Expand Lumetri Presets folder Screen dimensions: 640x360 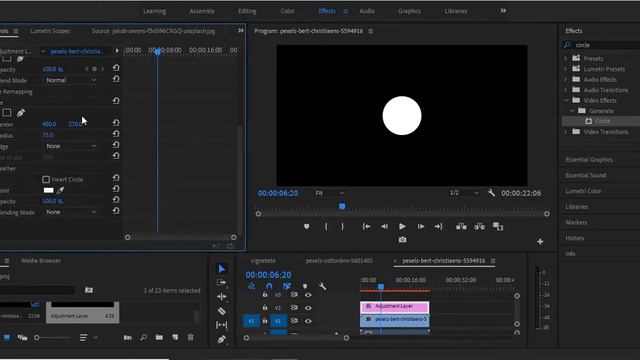coord(566,69)
